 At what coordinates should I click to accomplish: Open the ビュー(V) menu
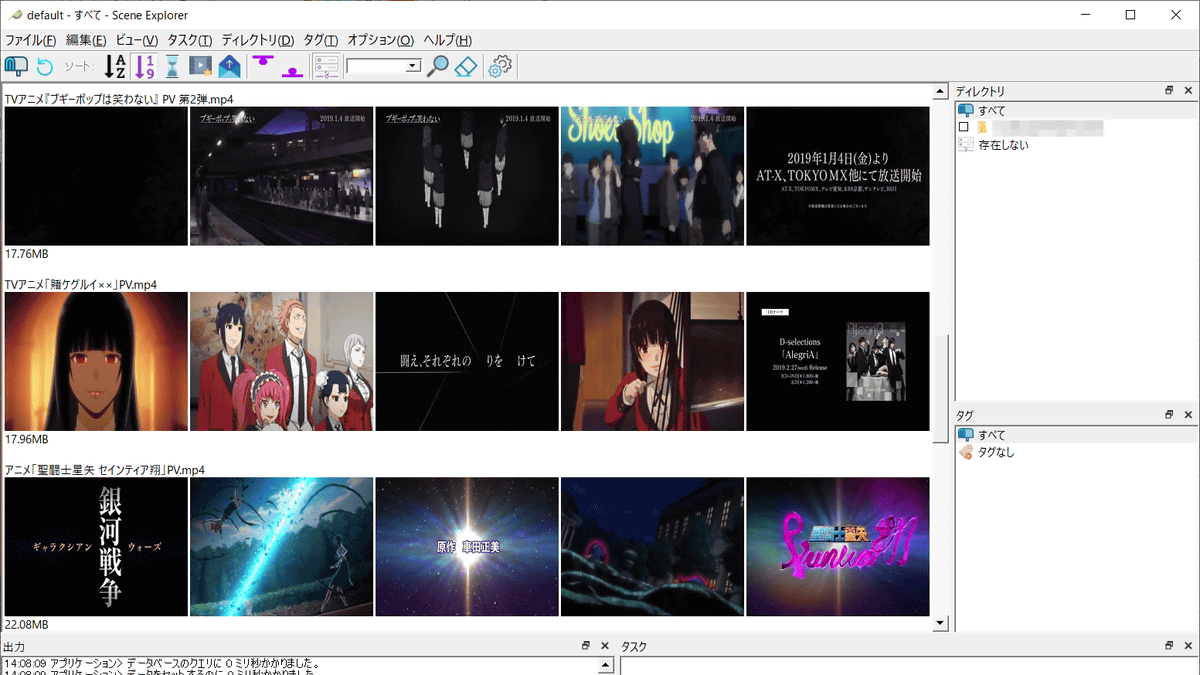pos(137,40)
